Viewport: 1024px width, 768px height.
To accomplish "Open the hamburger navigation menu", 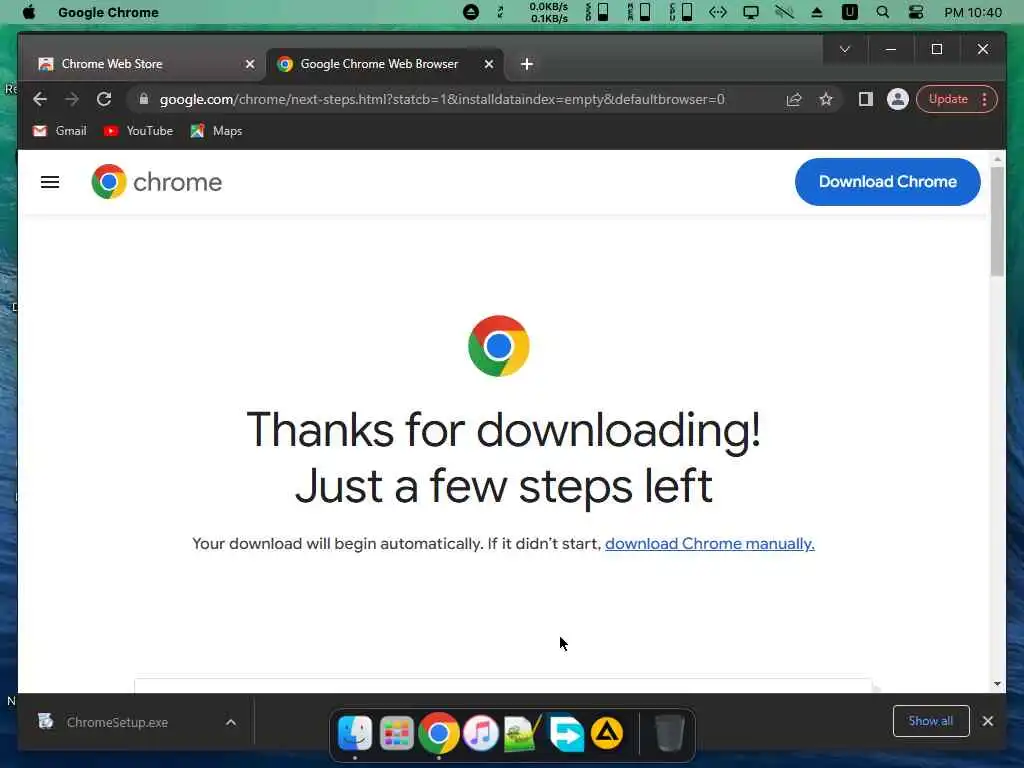I will click(50, 182).
